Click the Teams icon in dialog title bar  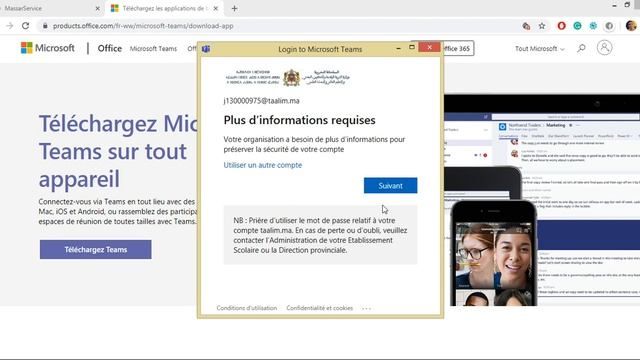pyautogui.click(x=206, y=49)
